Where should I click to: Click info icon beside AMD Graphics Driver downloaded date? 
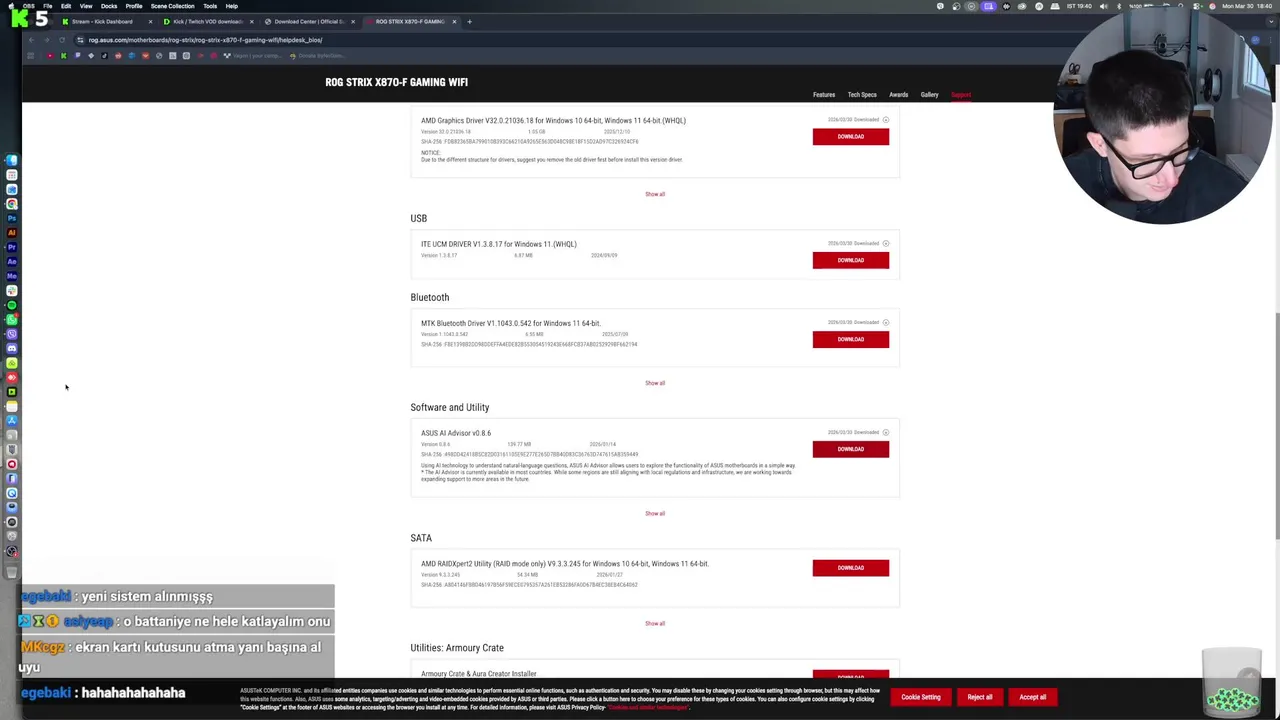[886, 120]
